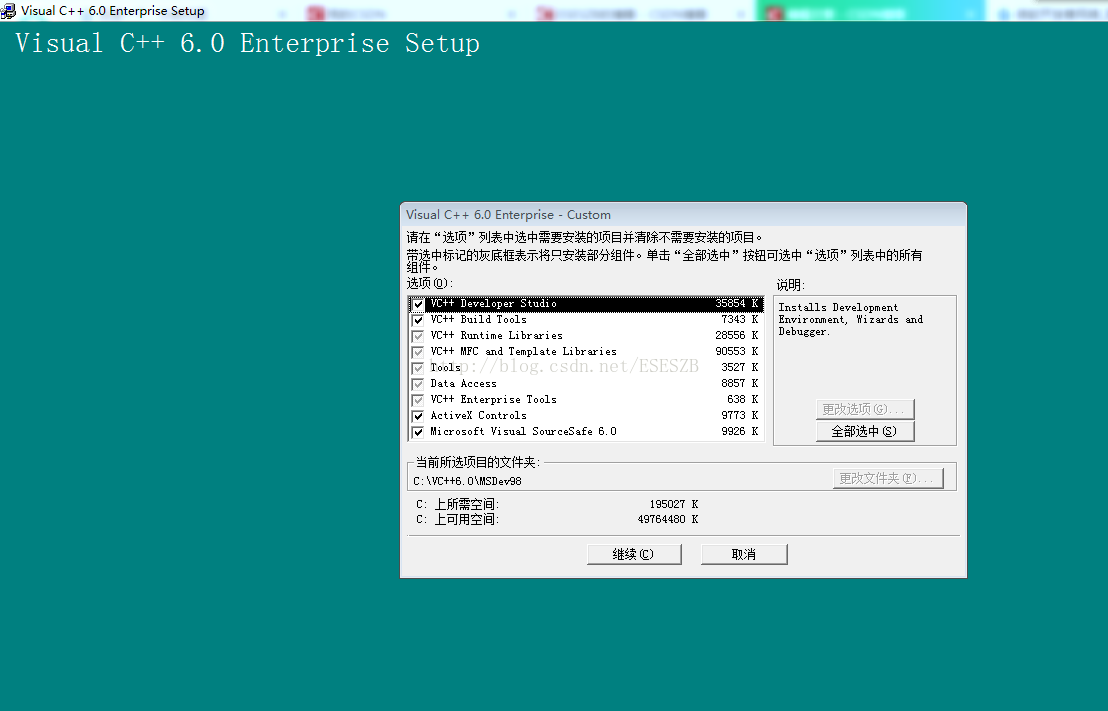The image size is (1108, 711).
Task: Click the size value 35854 K
Action: [736, 303]
